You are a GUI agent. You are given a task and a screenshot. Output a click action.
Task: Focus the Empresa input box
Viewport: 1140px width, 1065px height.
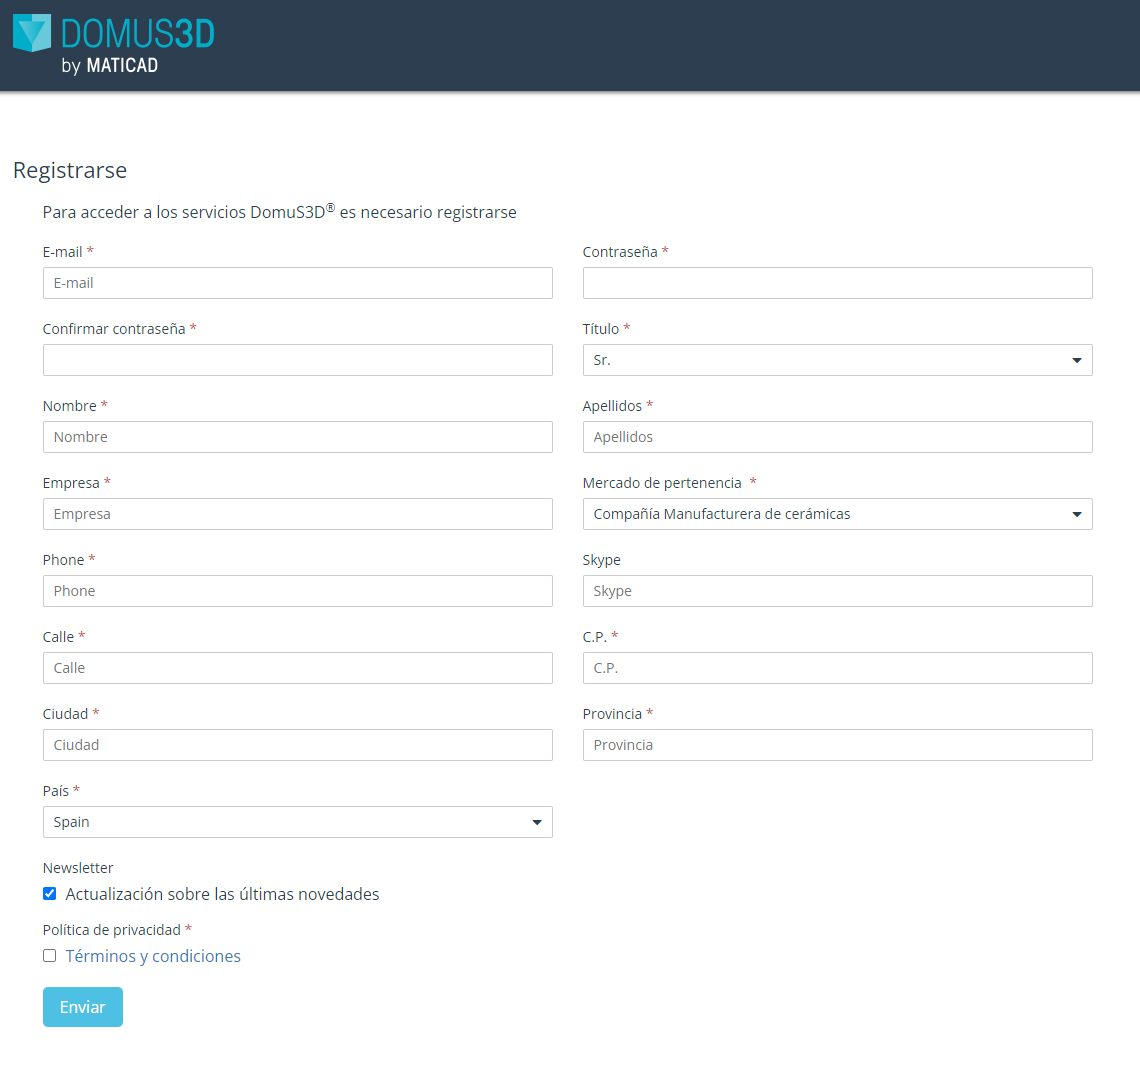tap(297, 514)
